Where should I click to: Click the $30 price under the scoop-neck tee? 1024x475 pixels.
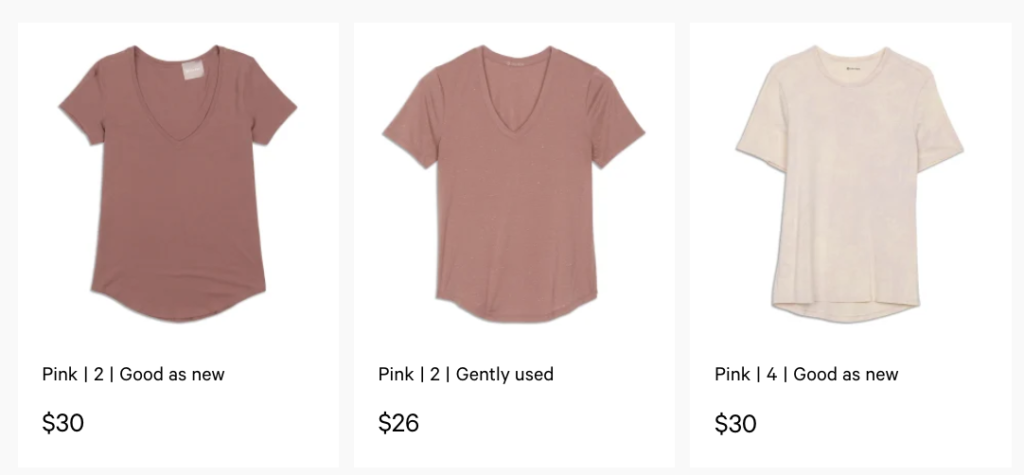(x=63, y=423)
